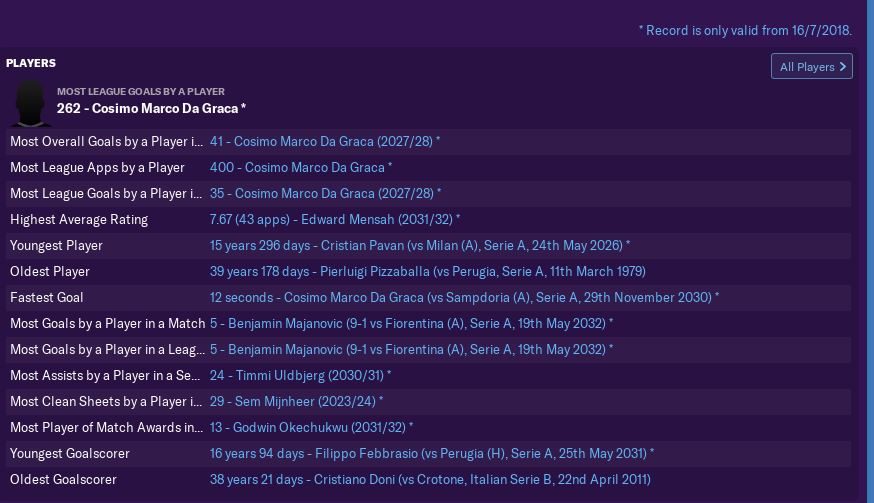874x503 pixels.
Task: View Filippo Febbrasio's youngest goalscorer record
Action: click(x=431, y=454)
